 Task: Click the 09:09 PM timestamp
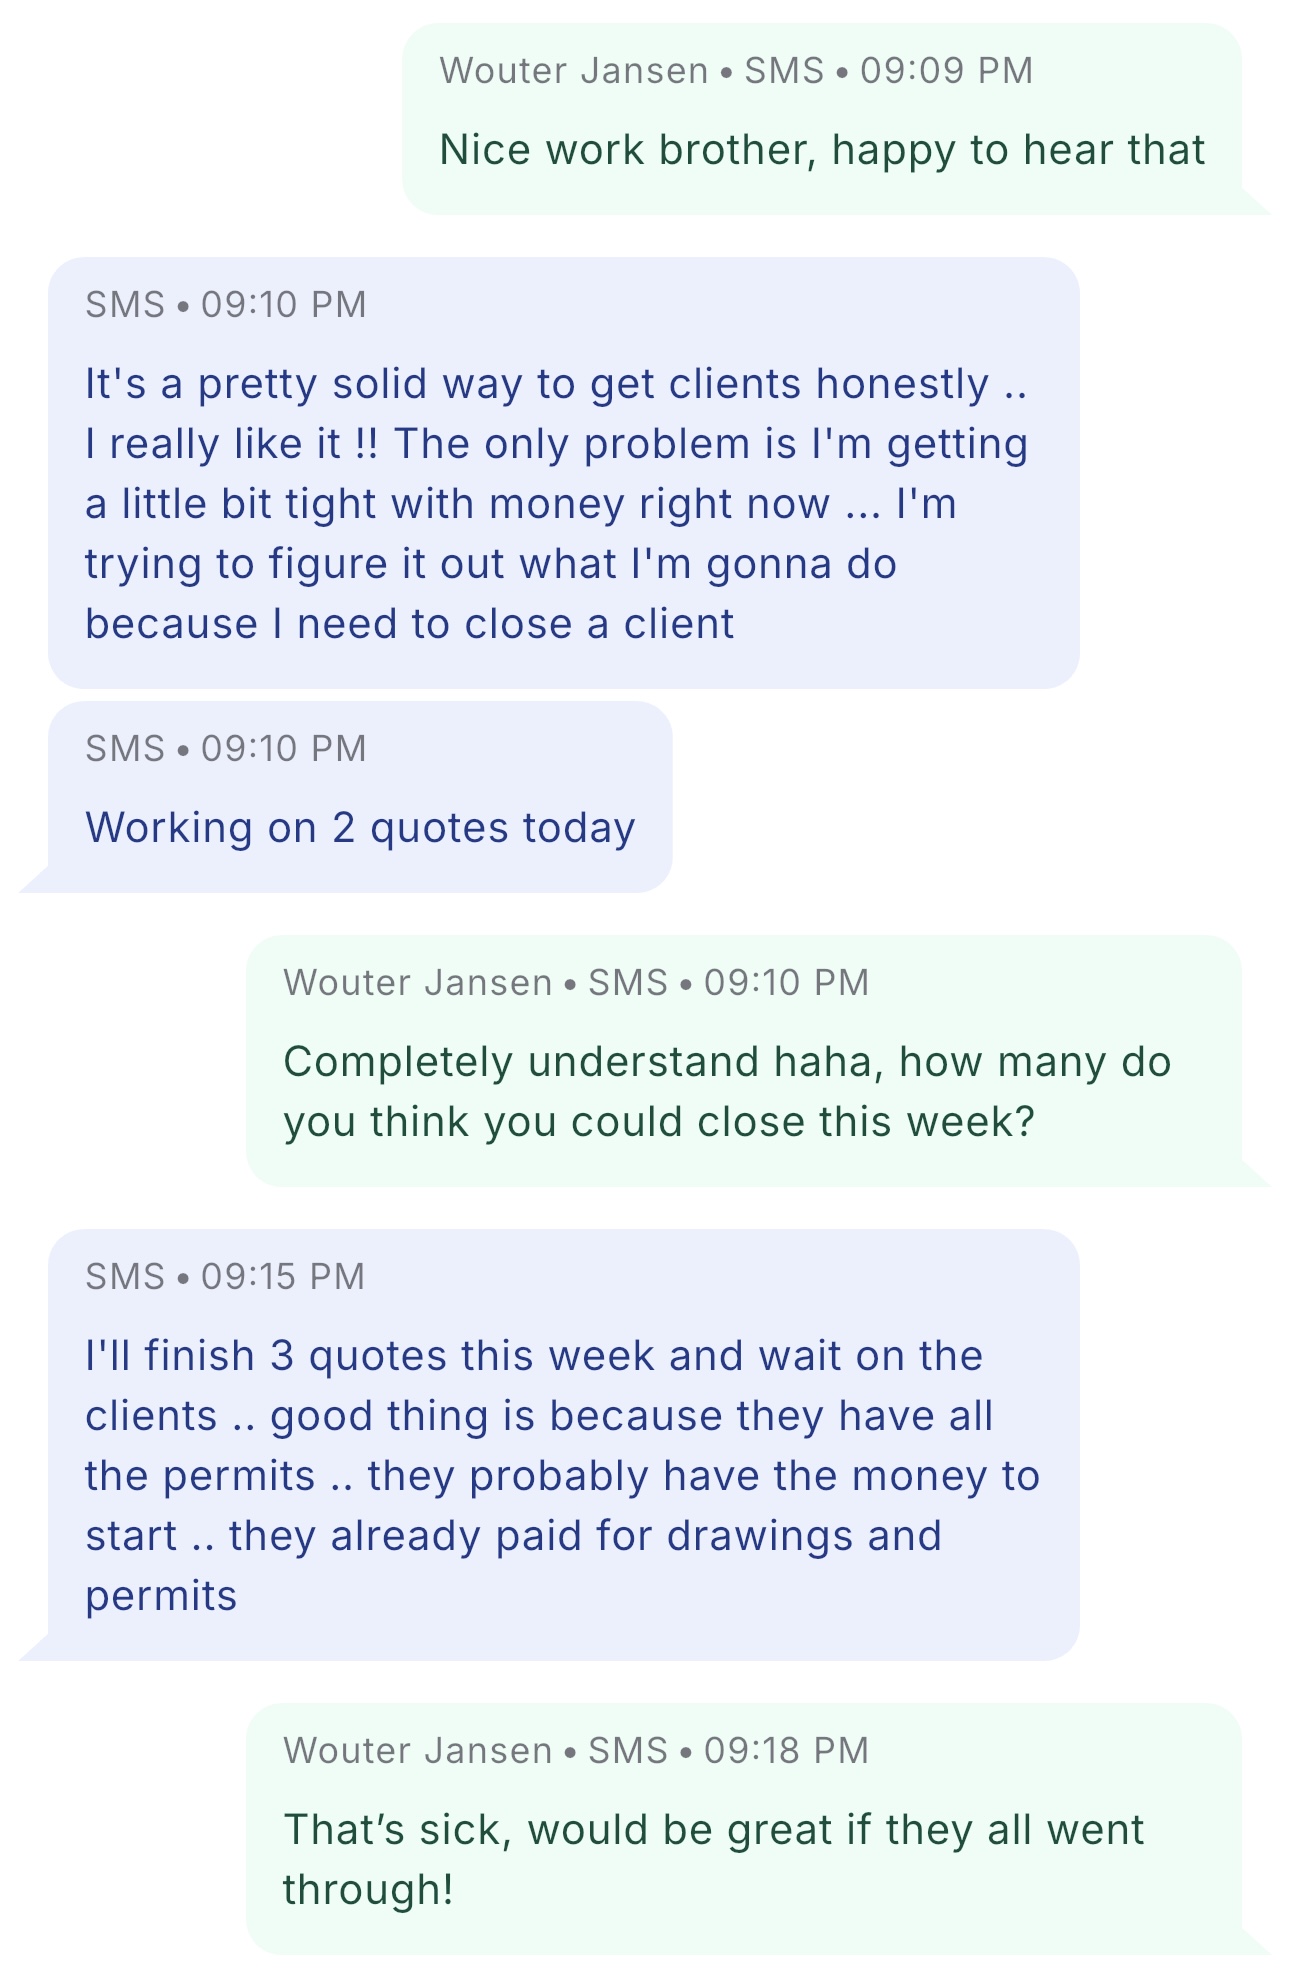(x=946, y=71)
